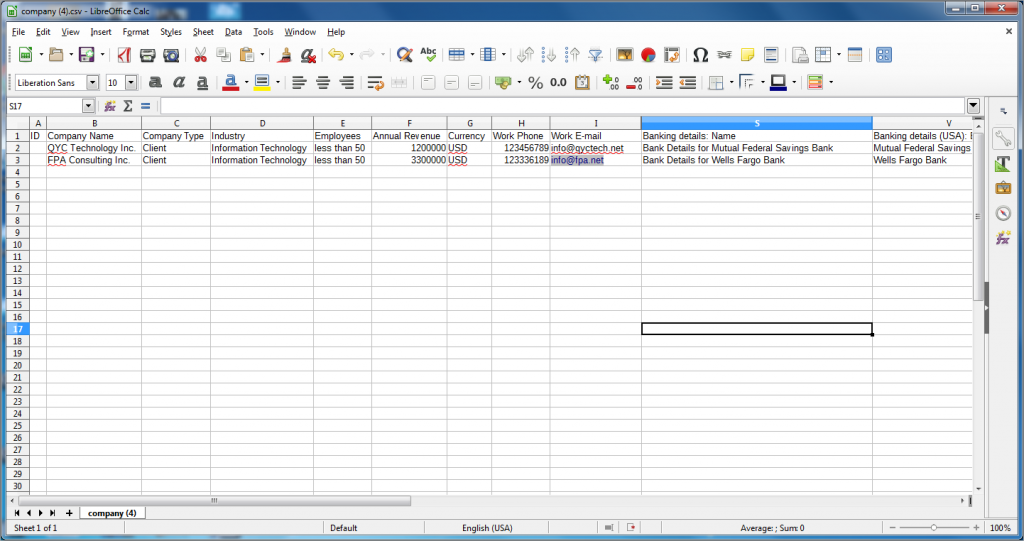Click the Formula equals button

point(146,106)
